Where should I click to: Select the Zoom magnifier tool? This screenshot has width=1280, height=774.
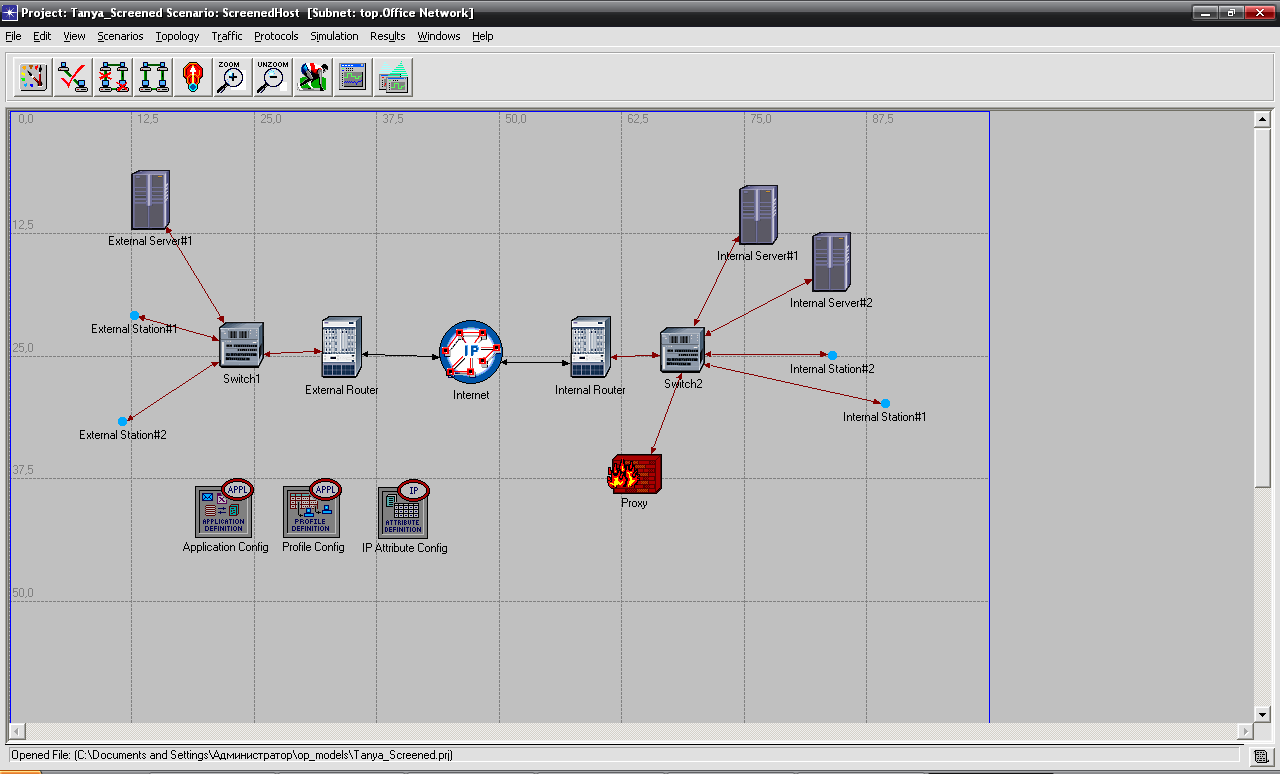point(232,77)
